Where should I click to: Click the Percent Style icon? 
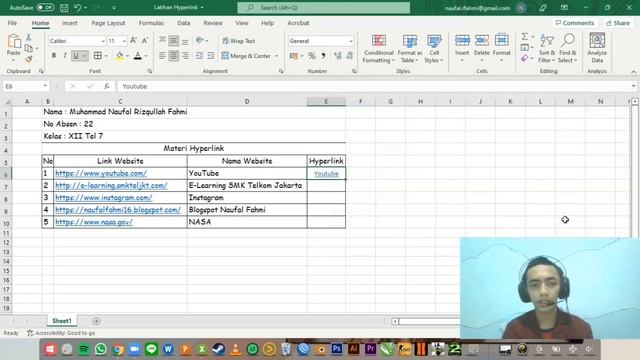pos(312,56)
